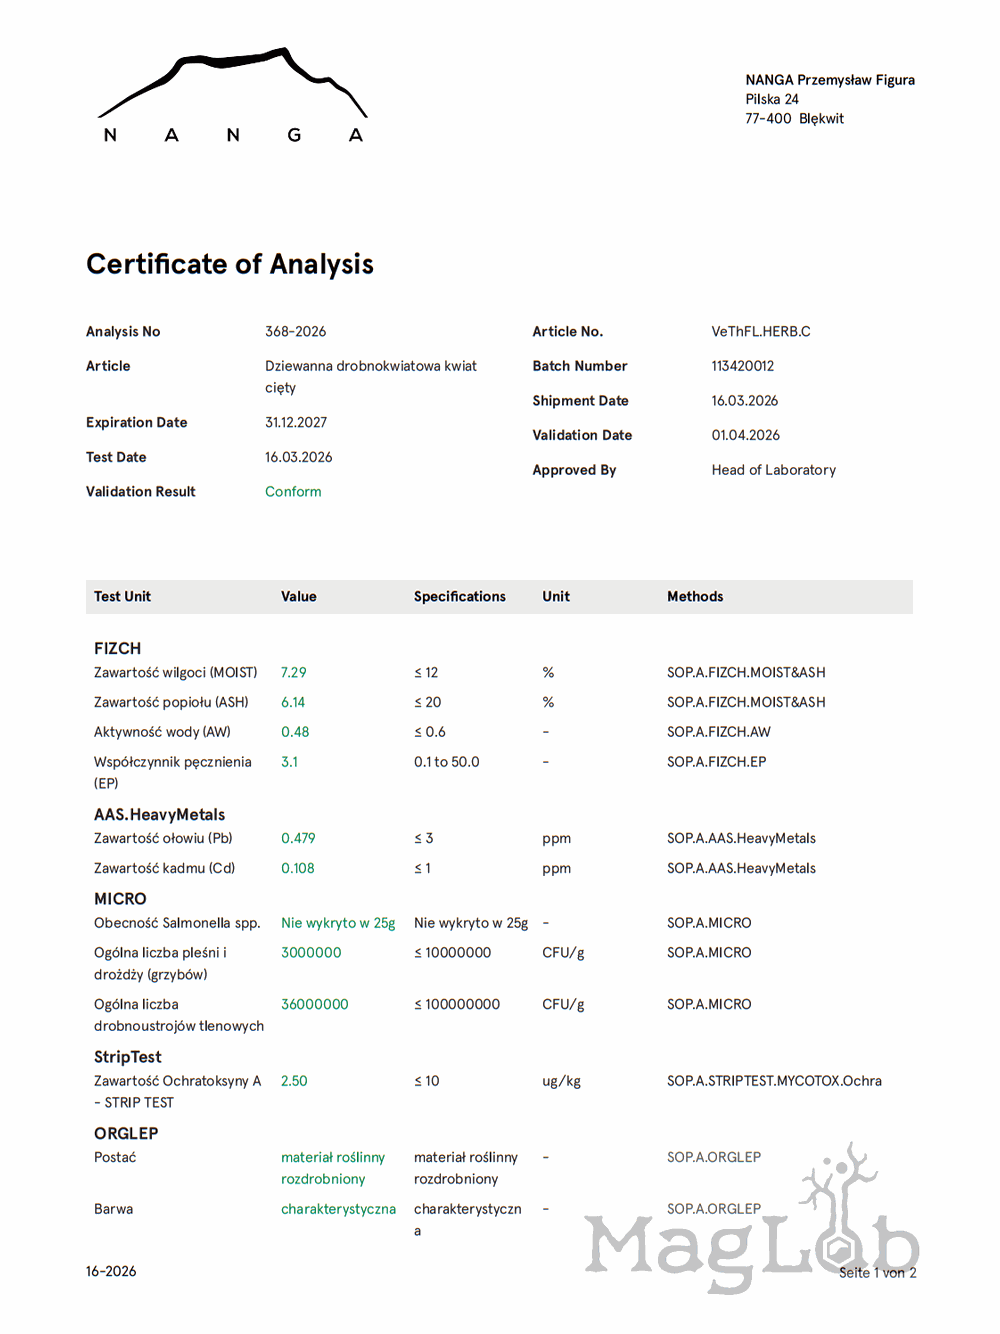1000x1334 pixels.
Task: Select the green Conform validation result
Action: click(x=293, y=491)
